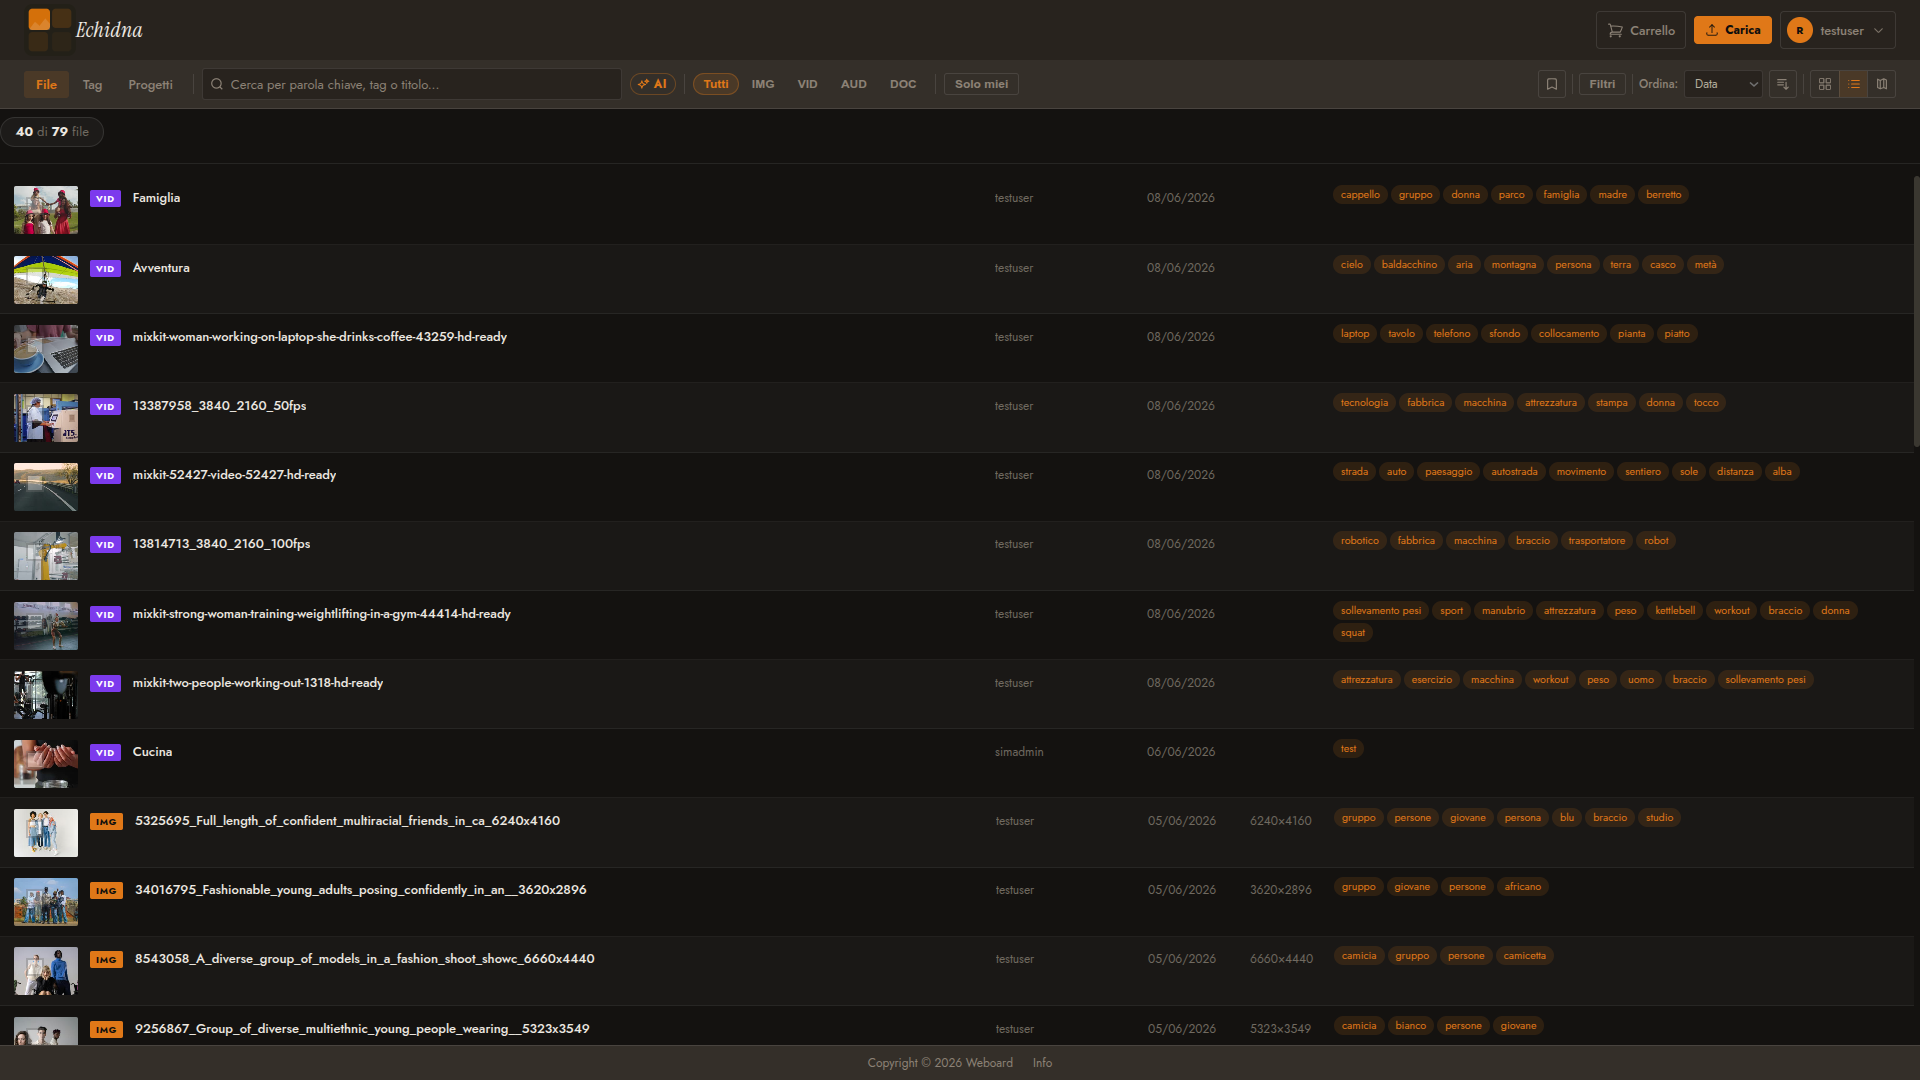The width and height of the screenshot is (1920, 1080).
Task: Click the test tag on Cucina
Action: (x=1348, y=749)
